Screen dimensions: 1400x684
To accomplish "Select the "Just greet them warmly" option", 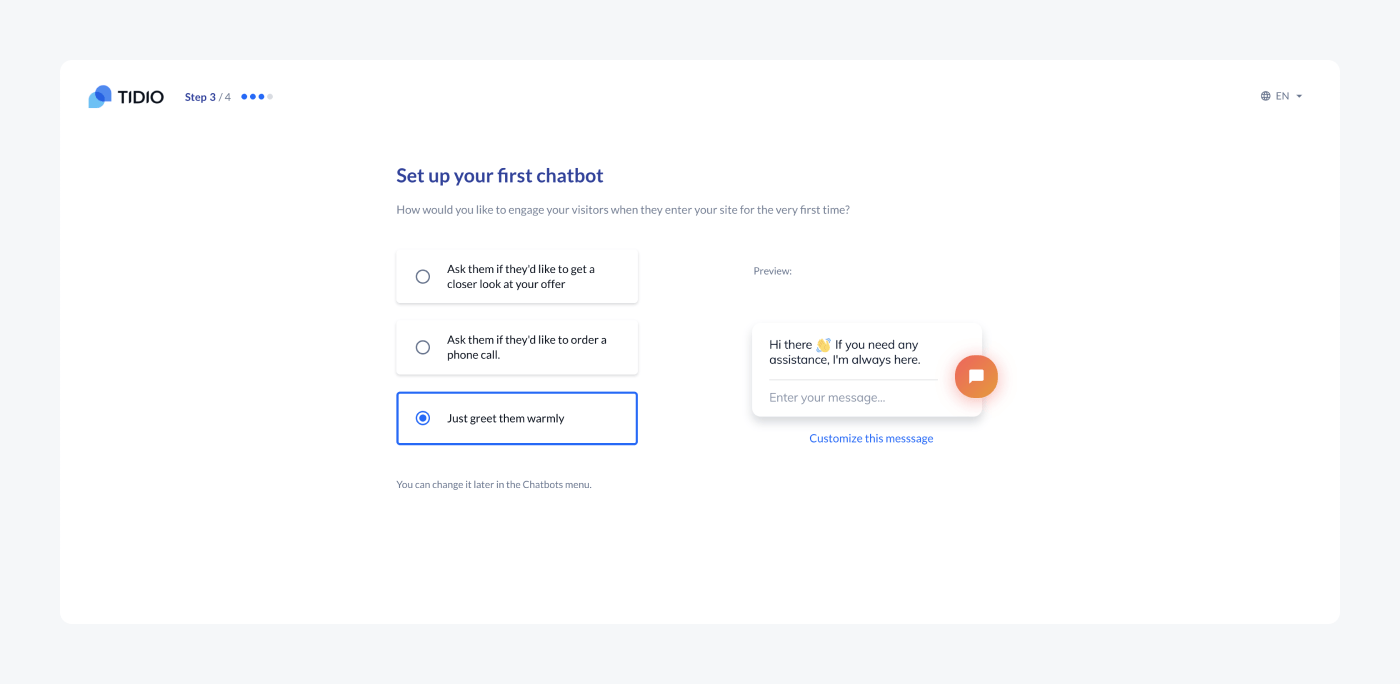I will coord(517,418).
